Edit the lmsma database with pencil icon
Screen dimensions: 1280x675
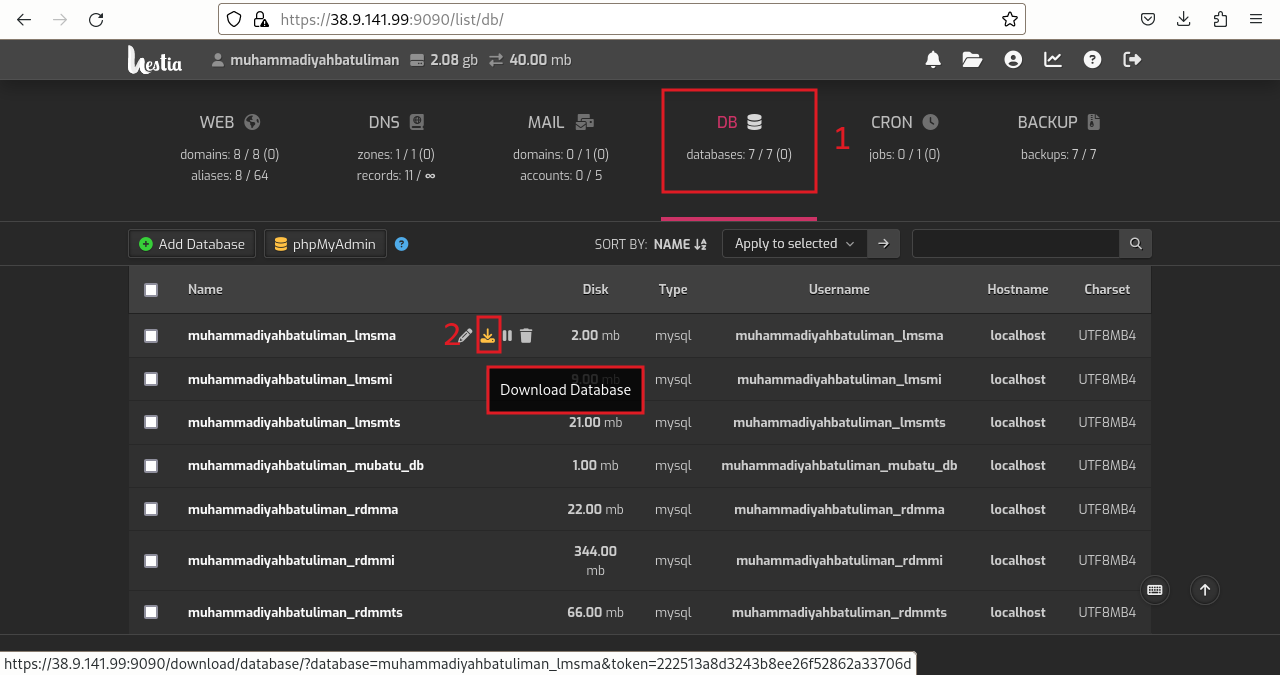[465, 336]
